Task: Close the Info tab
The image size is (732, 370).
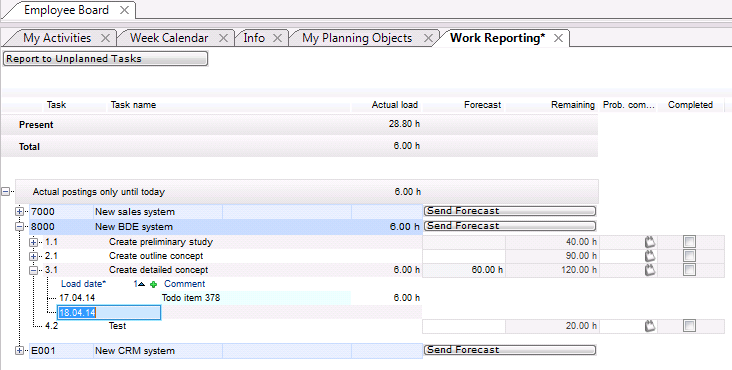Action: 278,38
